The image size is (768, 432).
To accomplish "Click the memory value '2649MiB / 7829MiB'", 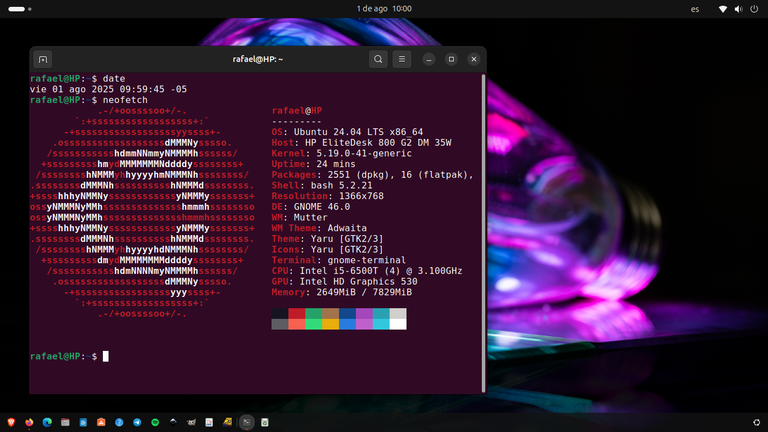I will [364, 292].
